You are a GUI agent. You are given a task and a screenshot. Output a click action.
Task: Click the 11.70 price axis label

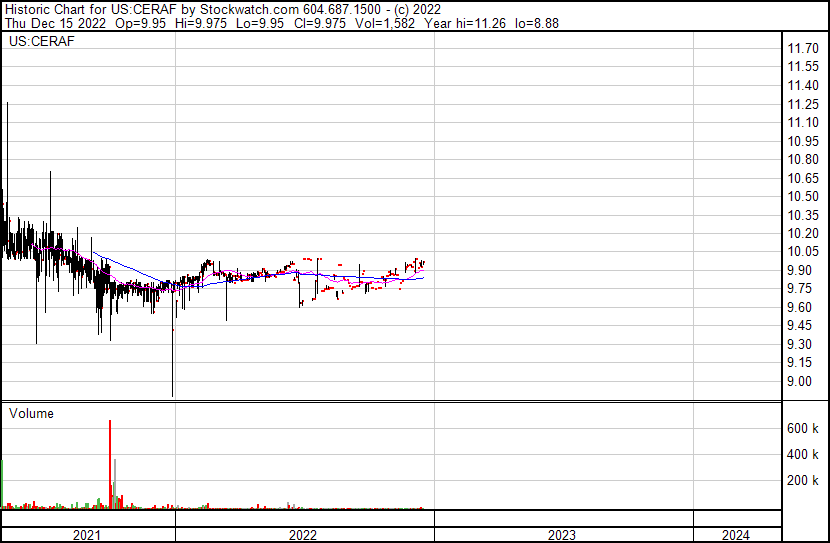[804, 48]
